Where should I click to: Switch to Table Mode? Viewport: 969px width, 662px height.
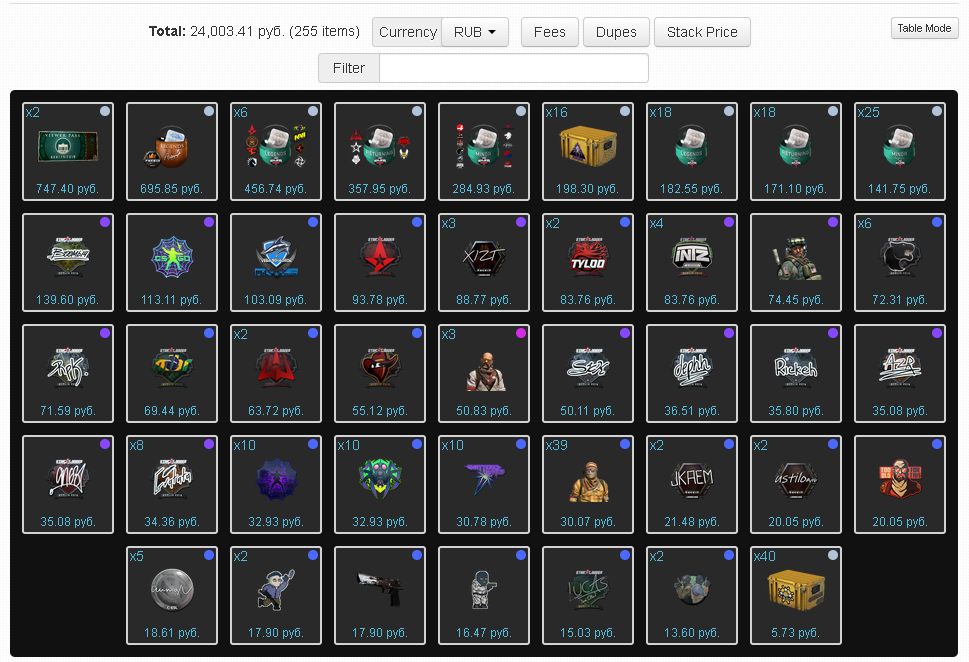pos(924,28)
